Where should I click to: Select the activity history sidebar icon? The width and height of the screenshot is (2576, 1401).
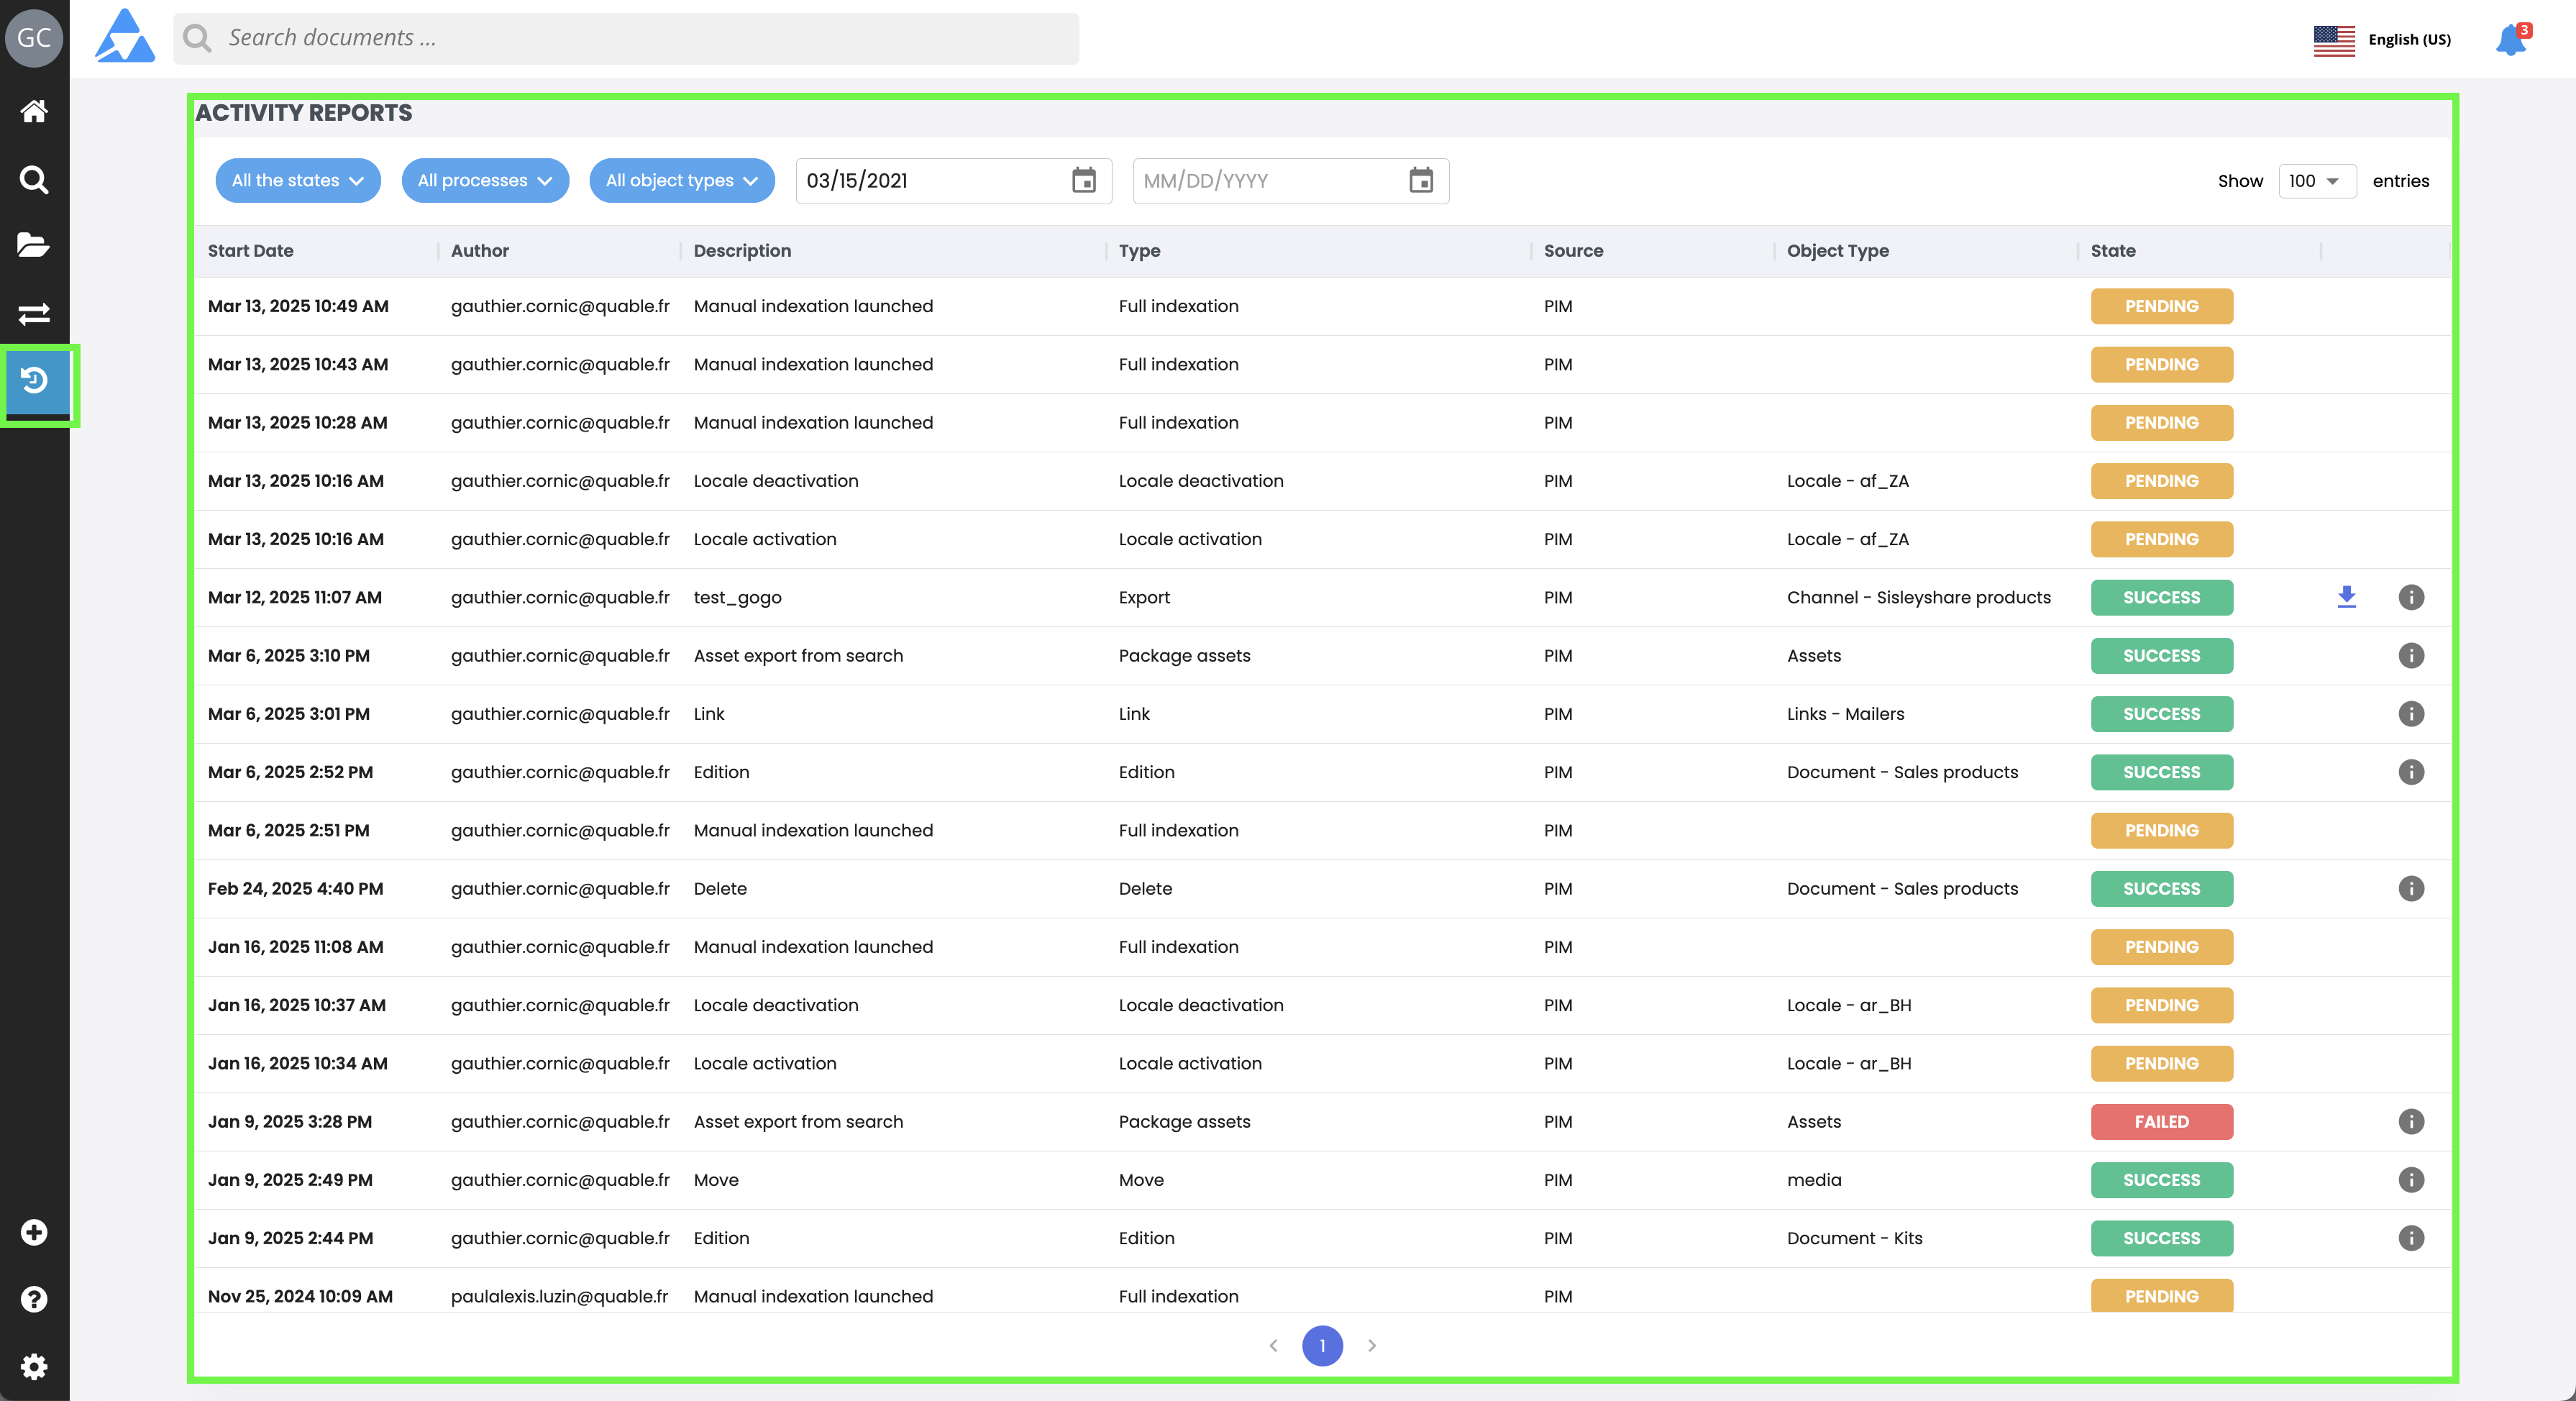point(34,381)
